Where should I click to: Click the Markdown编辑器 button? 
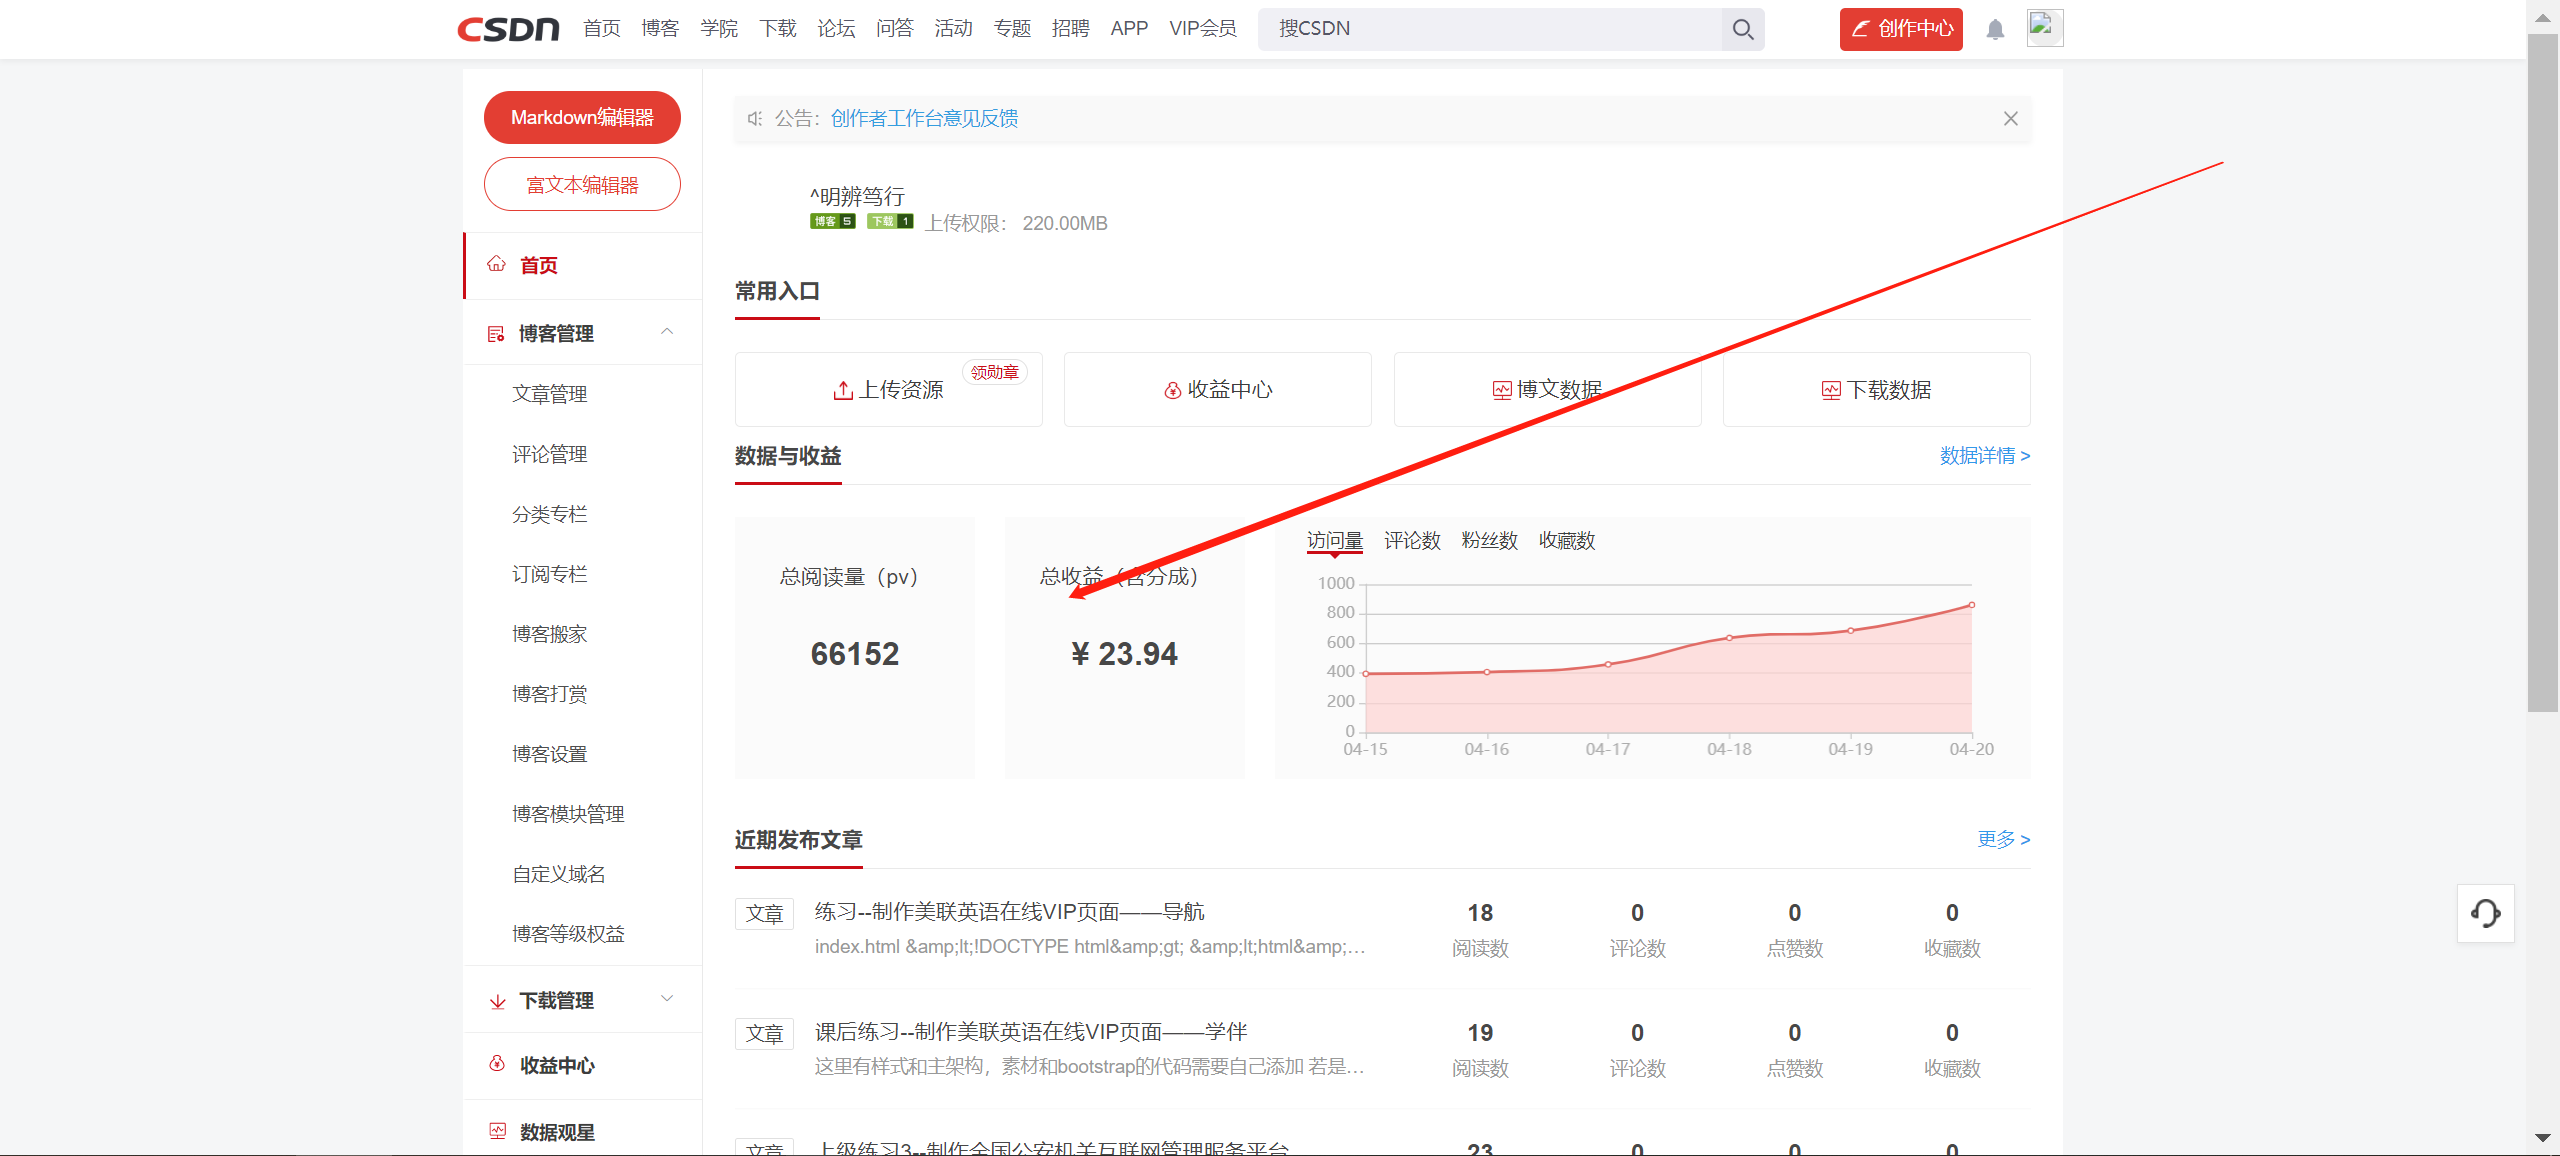pos(582,118)
